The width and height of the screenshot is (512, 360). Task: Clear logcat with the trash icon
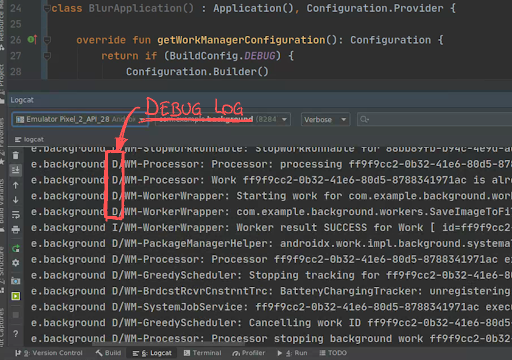pyautogui.click(x=16, y=155)
